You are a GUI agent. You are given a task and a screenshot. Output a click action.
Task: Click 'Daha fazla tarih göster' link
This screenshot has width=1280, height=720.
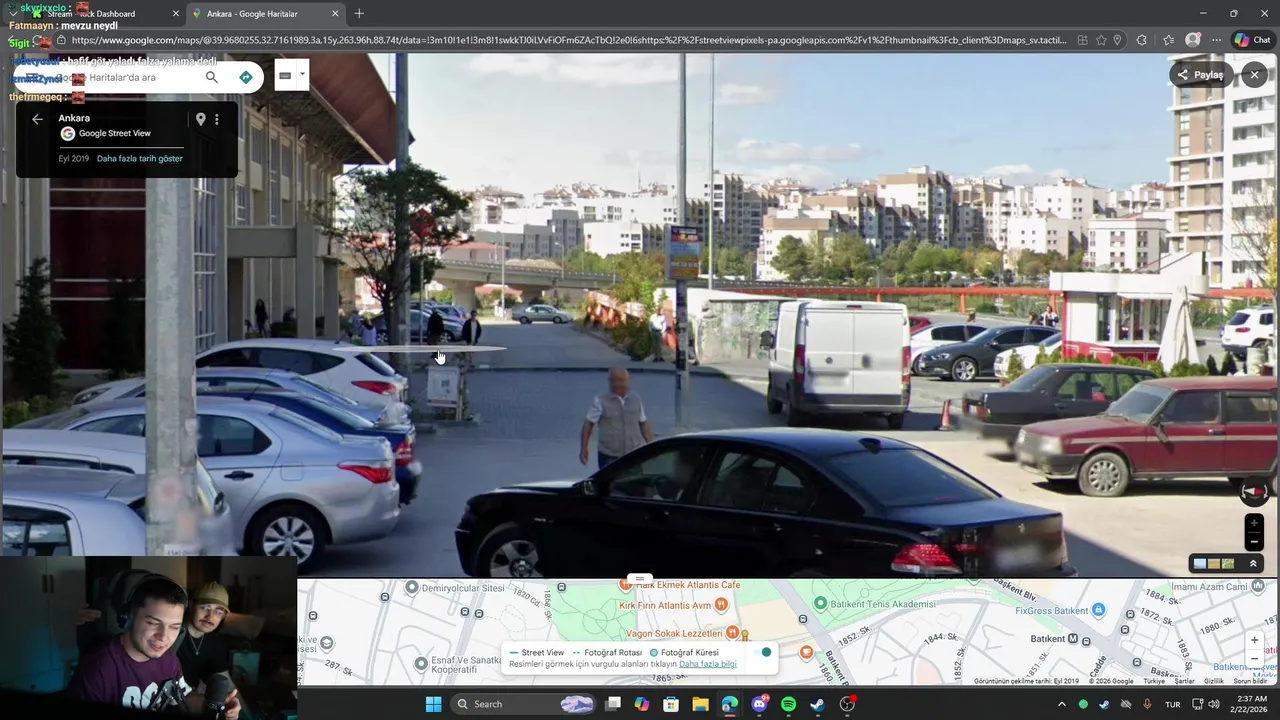pos(139,158)
